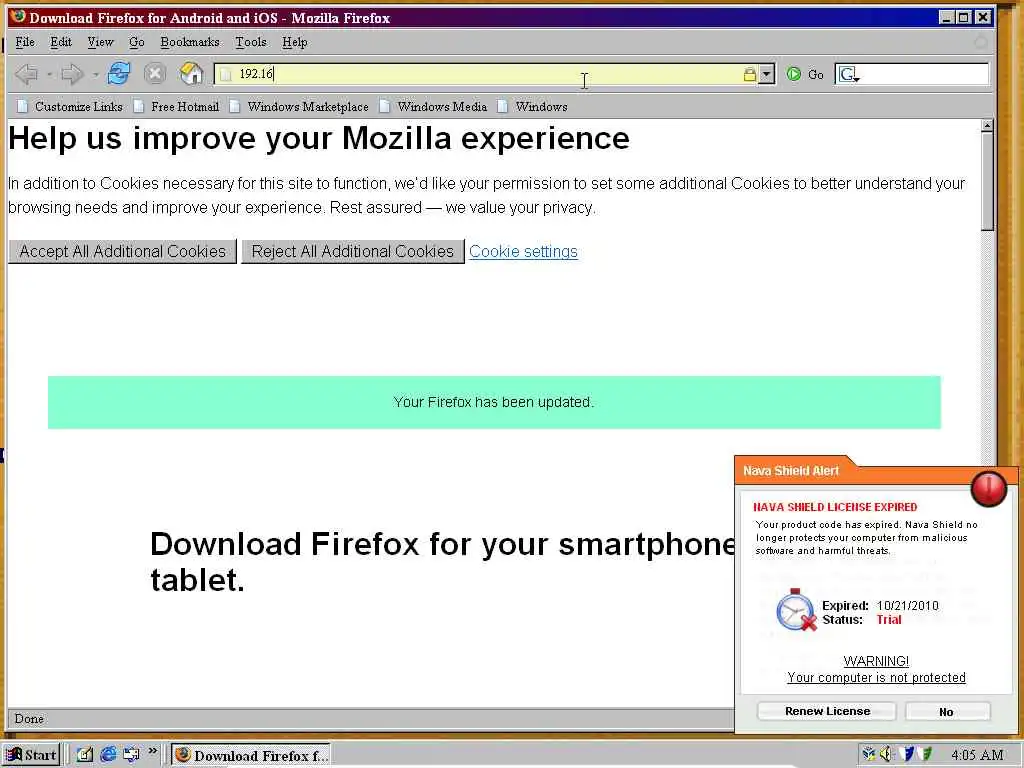The height and width of the screenshot is (768, 1024).
Task: Click the page scrollbar up arrow
Action: (x=987, y=125)
